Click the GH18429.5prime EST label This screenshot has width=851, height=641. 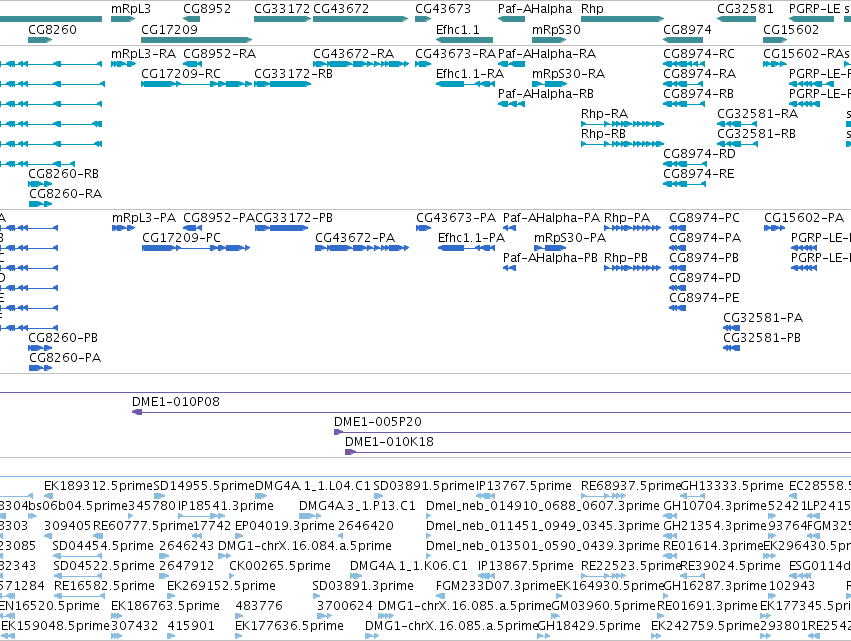[589, 626]
